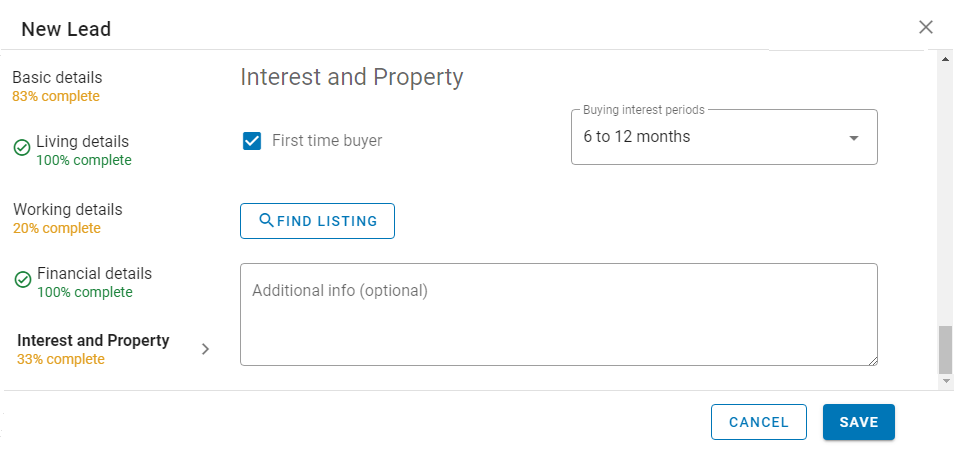Click the magnifier icon in Find Listing

click(x=266, y=220)
